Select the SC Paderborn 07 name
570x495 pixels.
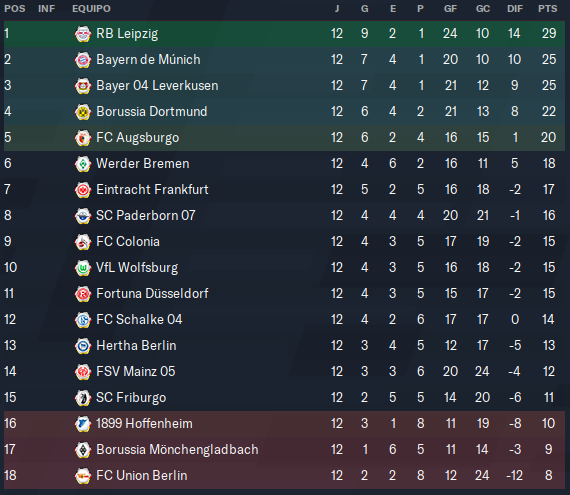[145, 216]
